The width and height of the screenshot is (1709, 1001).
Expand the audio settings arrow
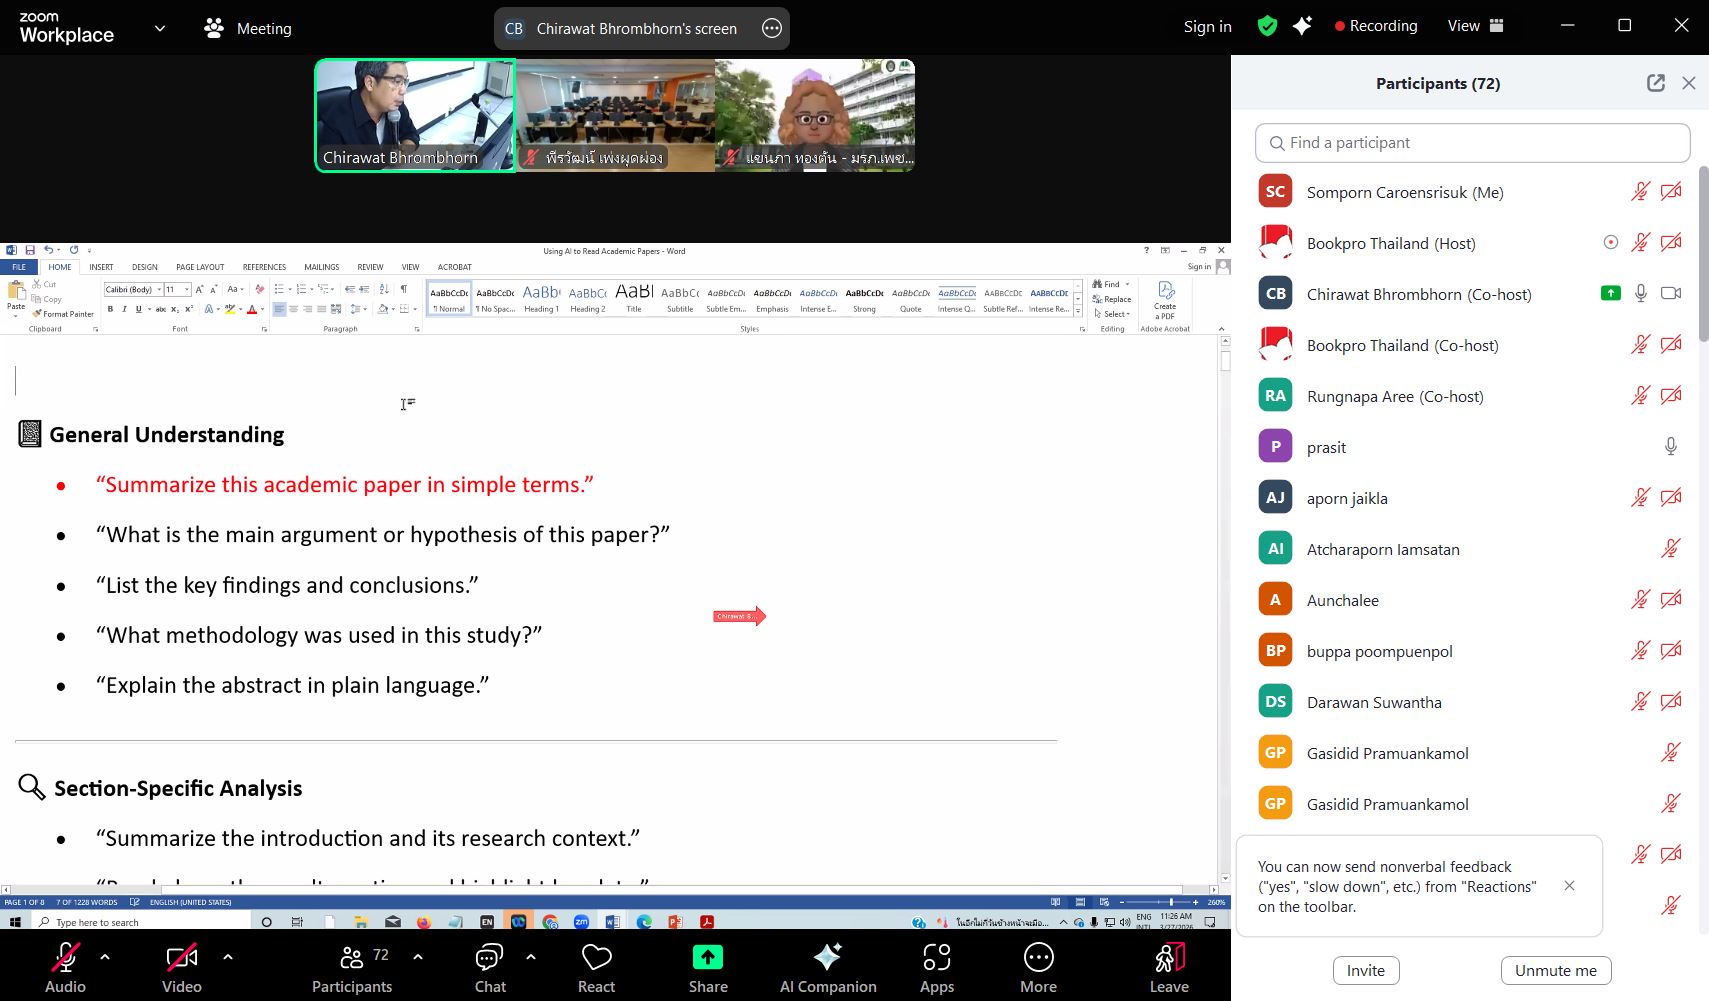(x=105, y=957)
